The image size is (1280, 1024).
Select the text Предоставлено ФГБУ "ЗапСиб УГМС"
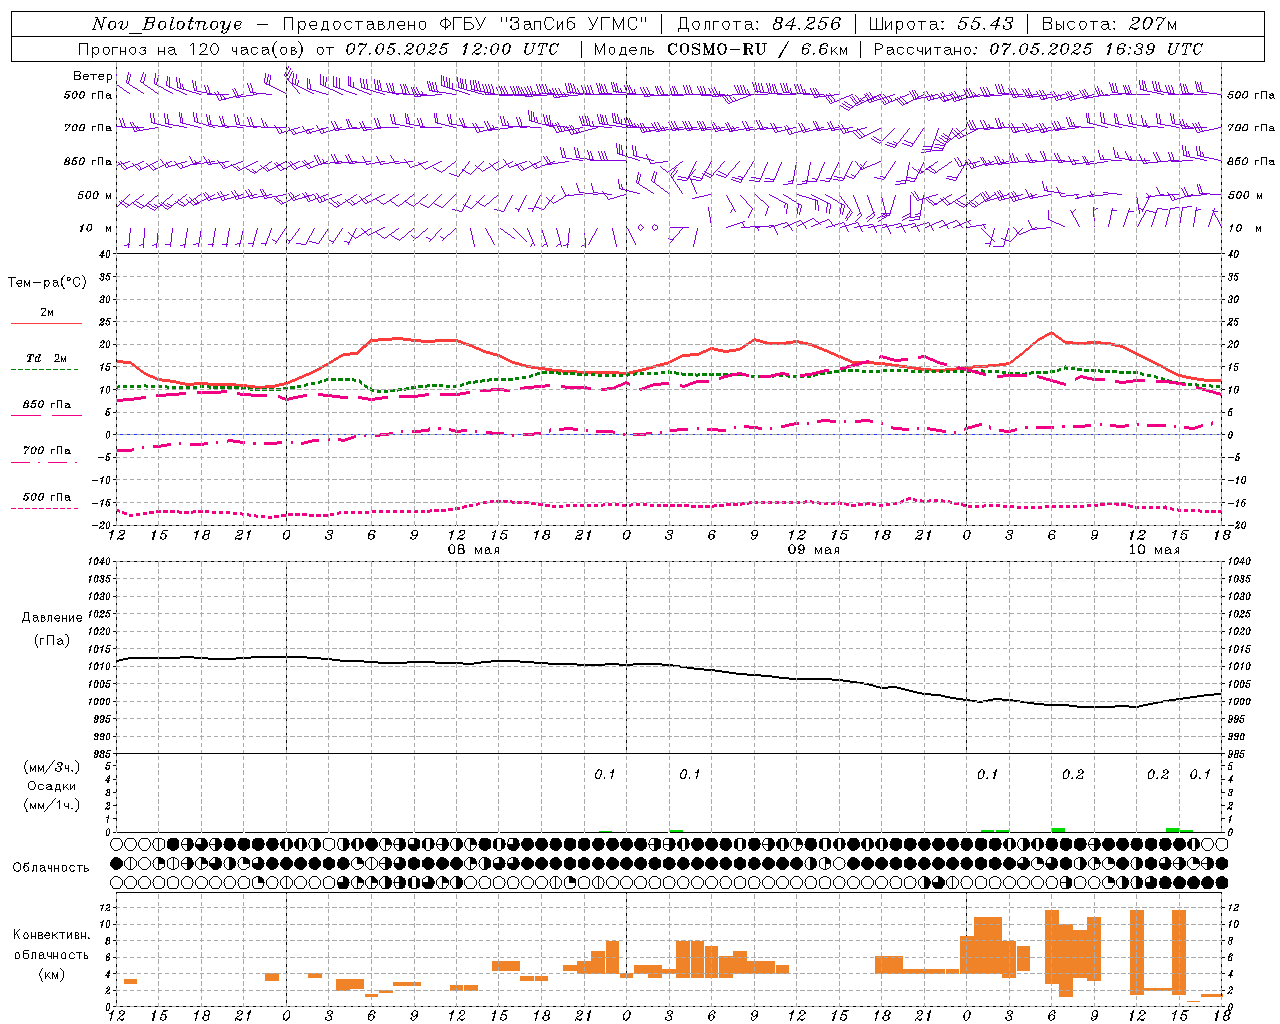click(x=465, y=24)
